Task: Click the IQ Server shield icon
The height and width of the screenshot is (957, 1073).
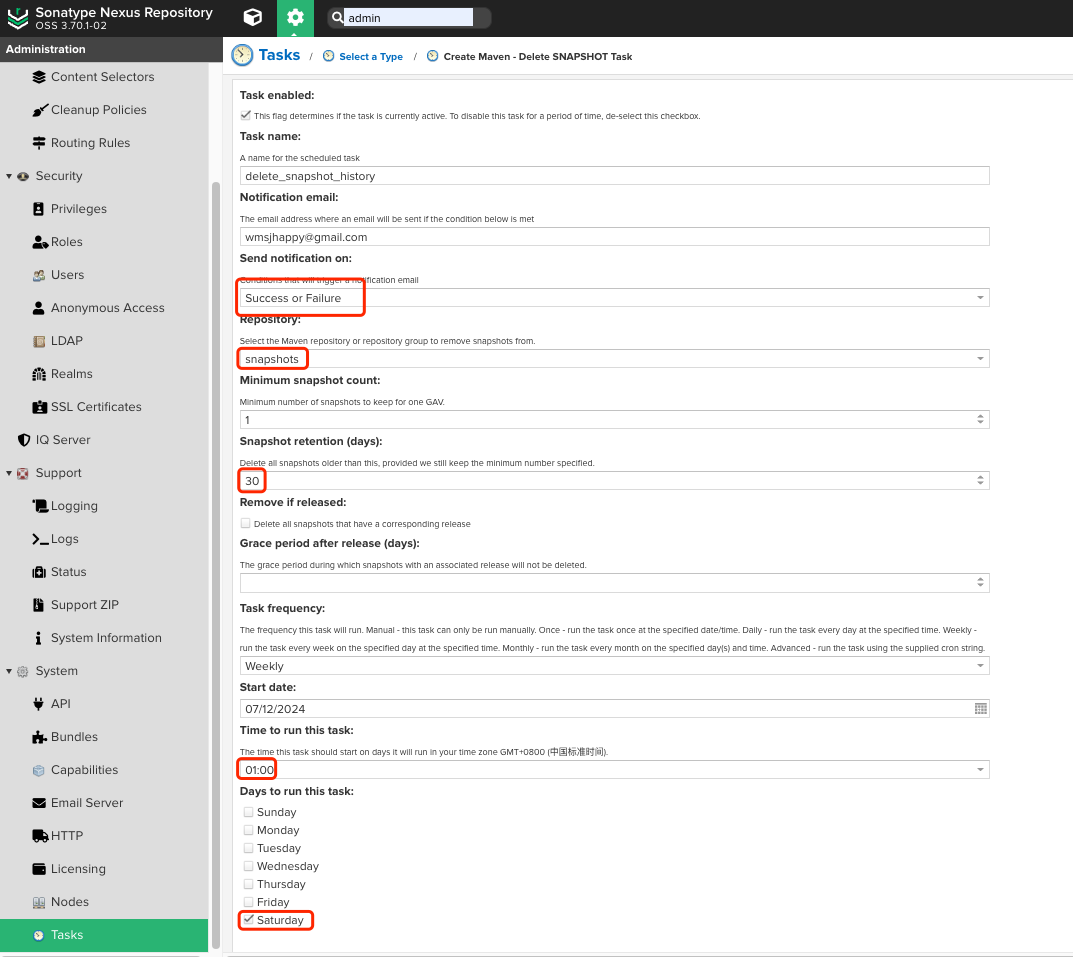Action: 25,440
